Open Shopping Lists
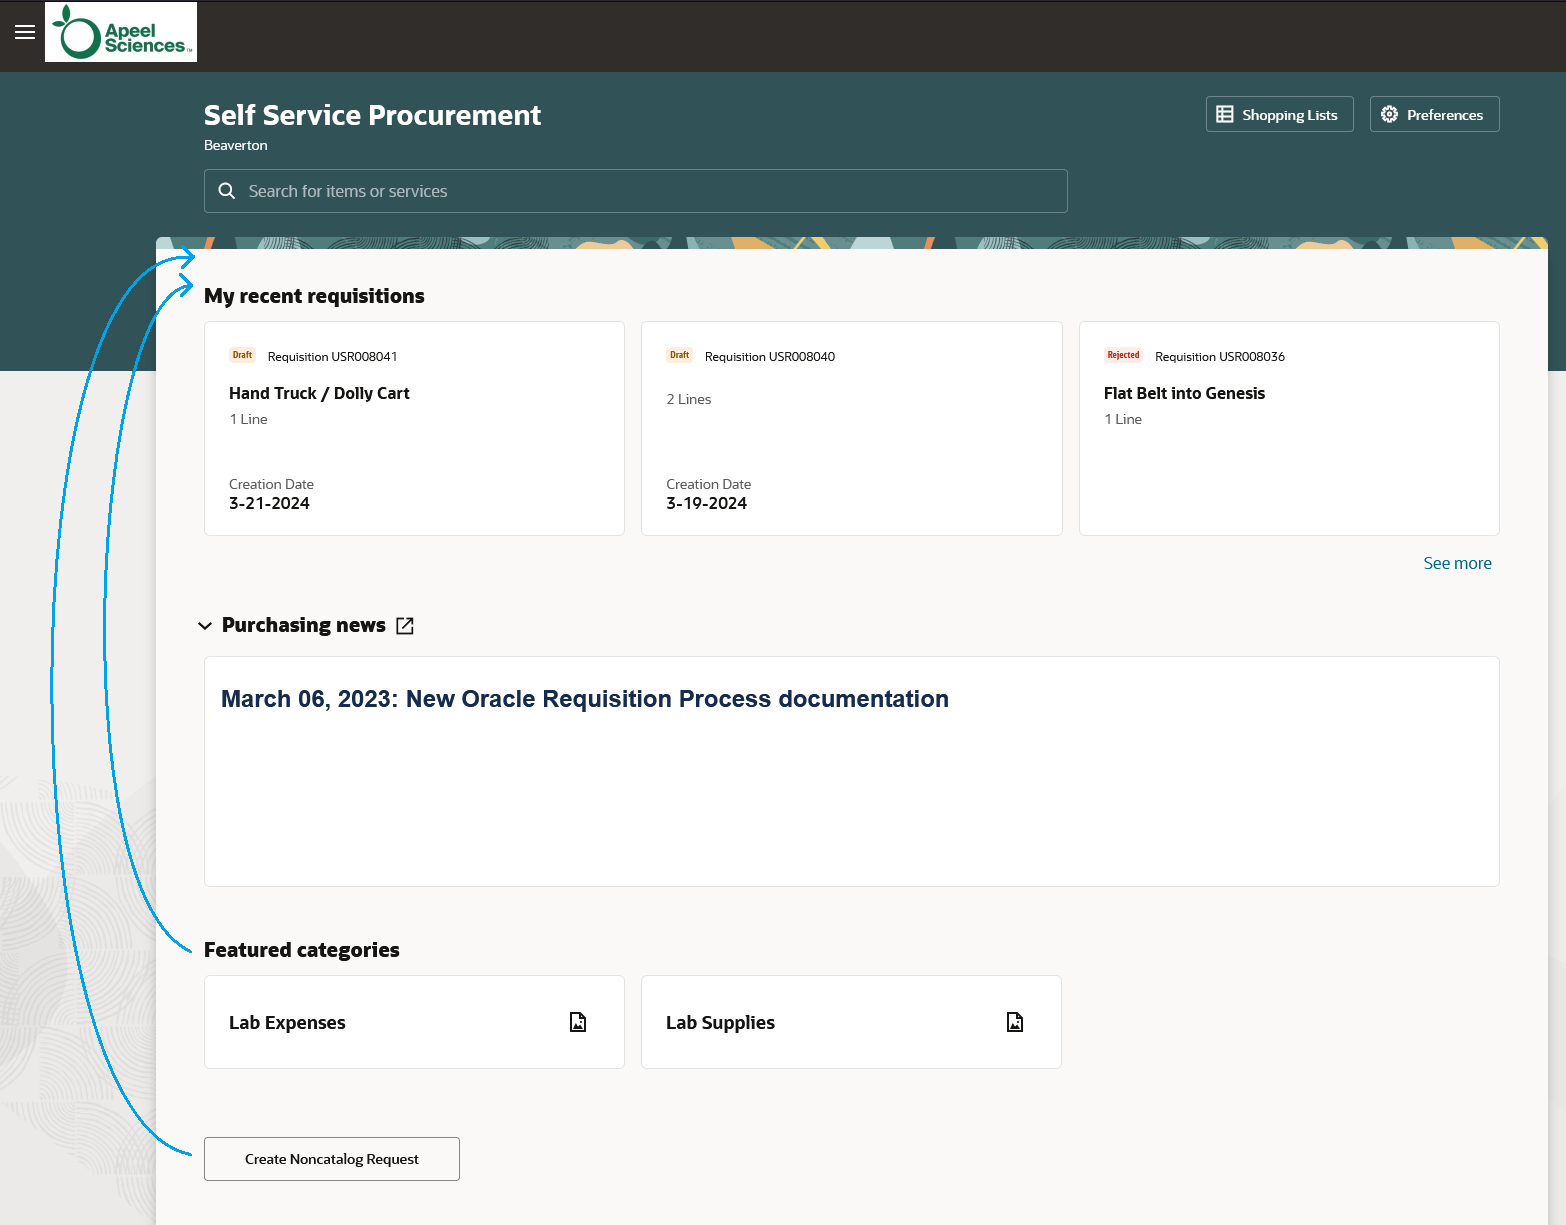 [1280, 114]
